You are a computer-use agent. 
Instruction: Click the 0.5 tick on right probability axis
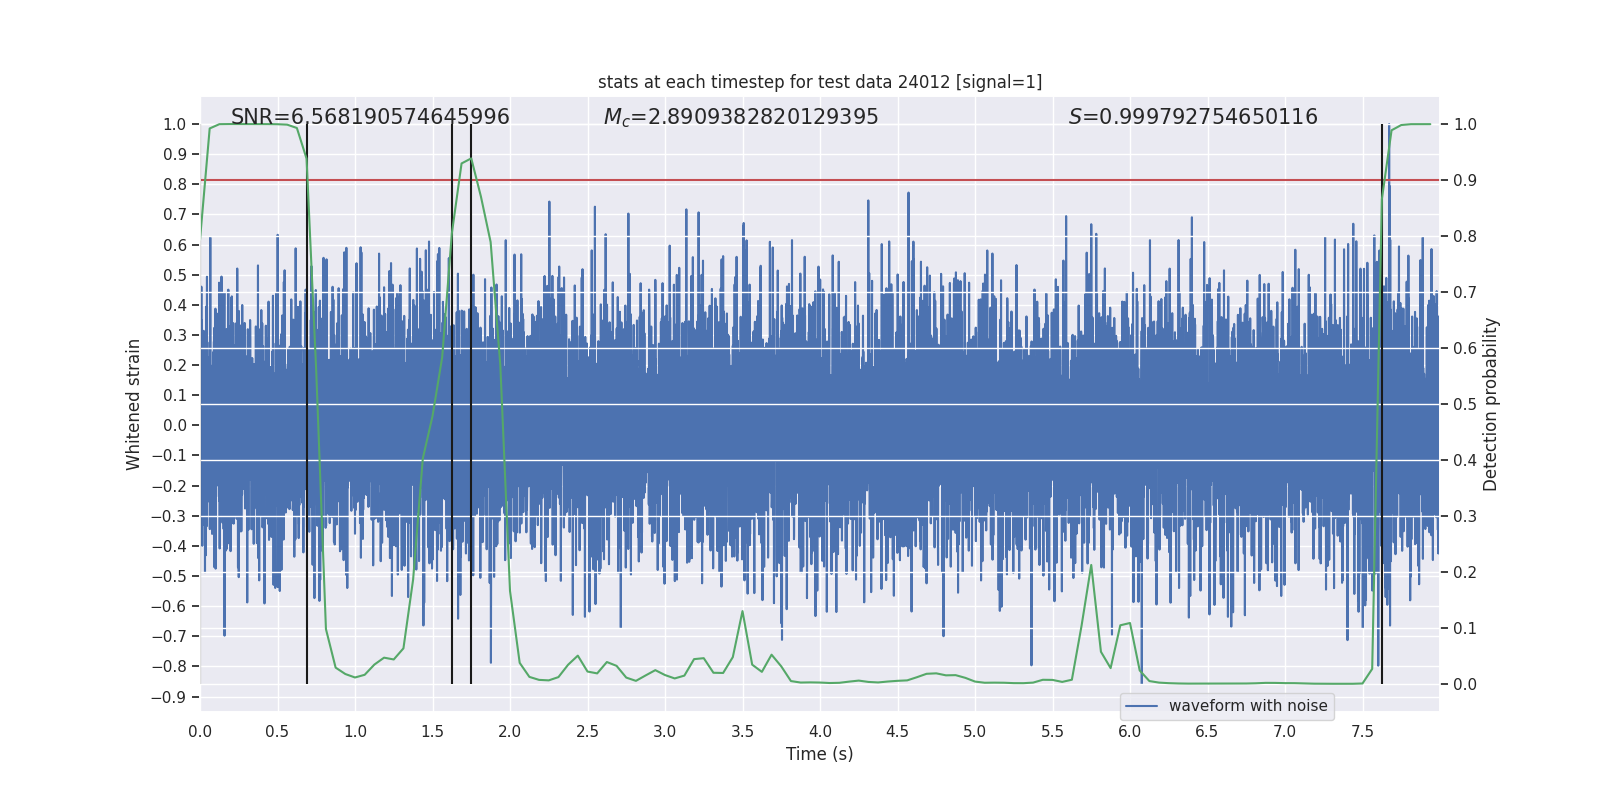[x=1465, y=405]
